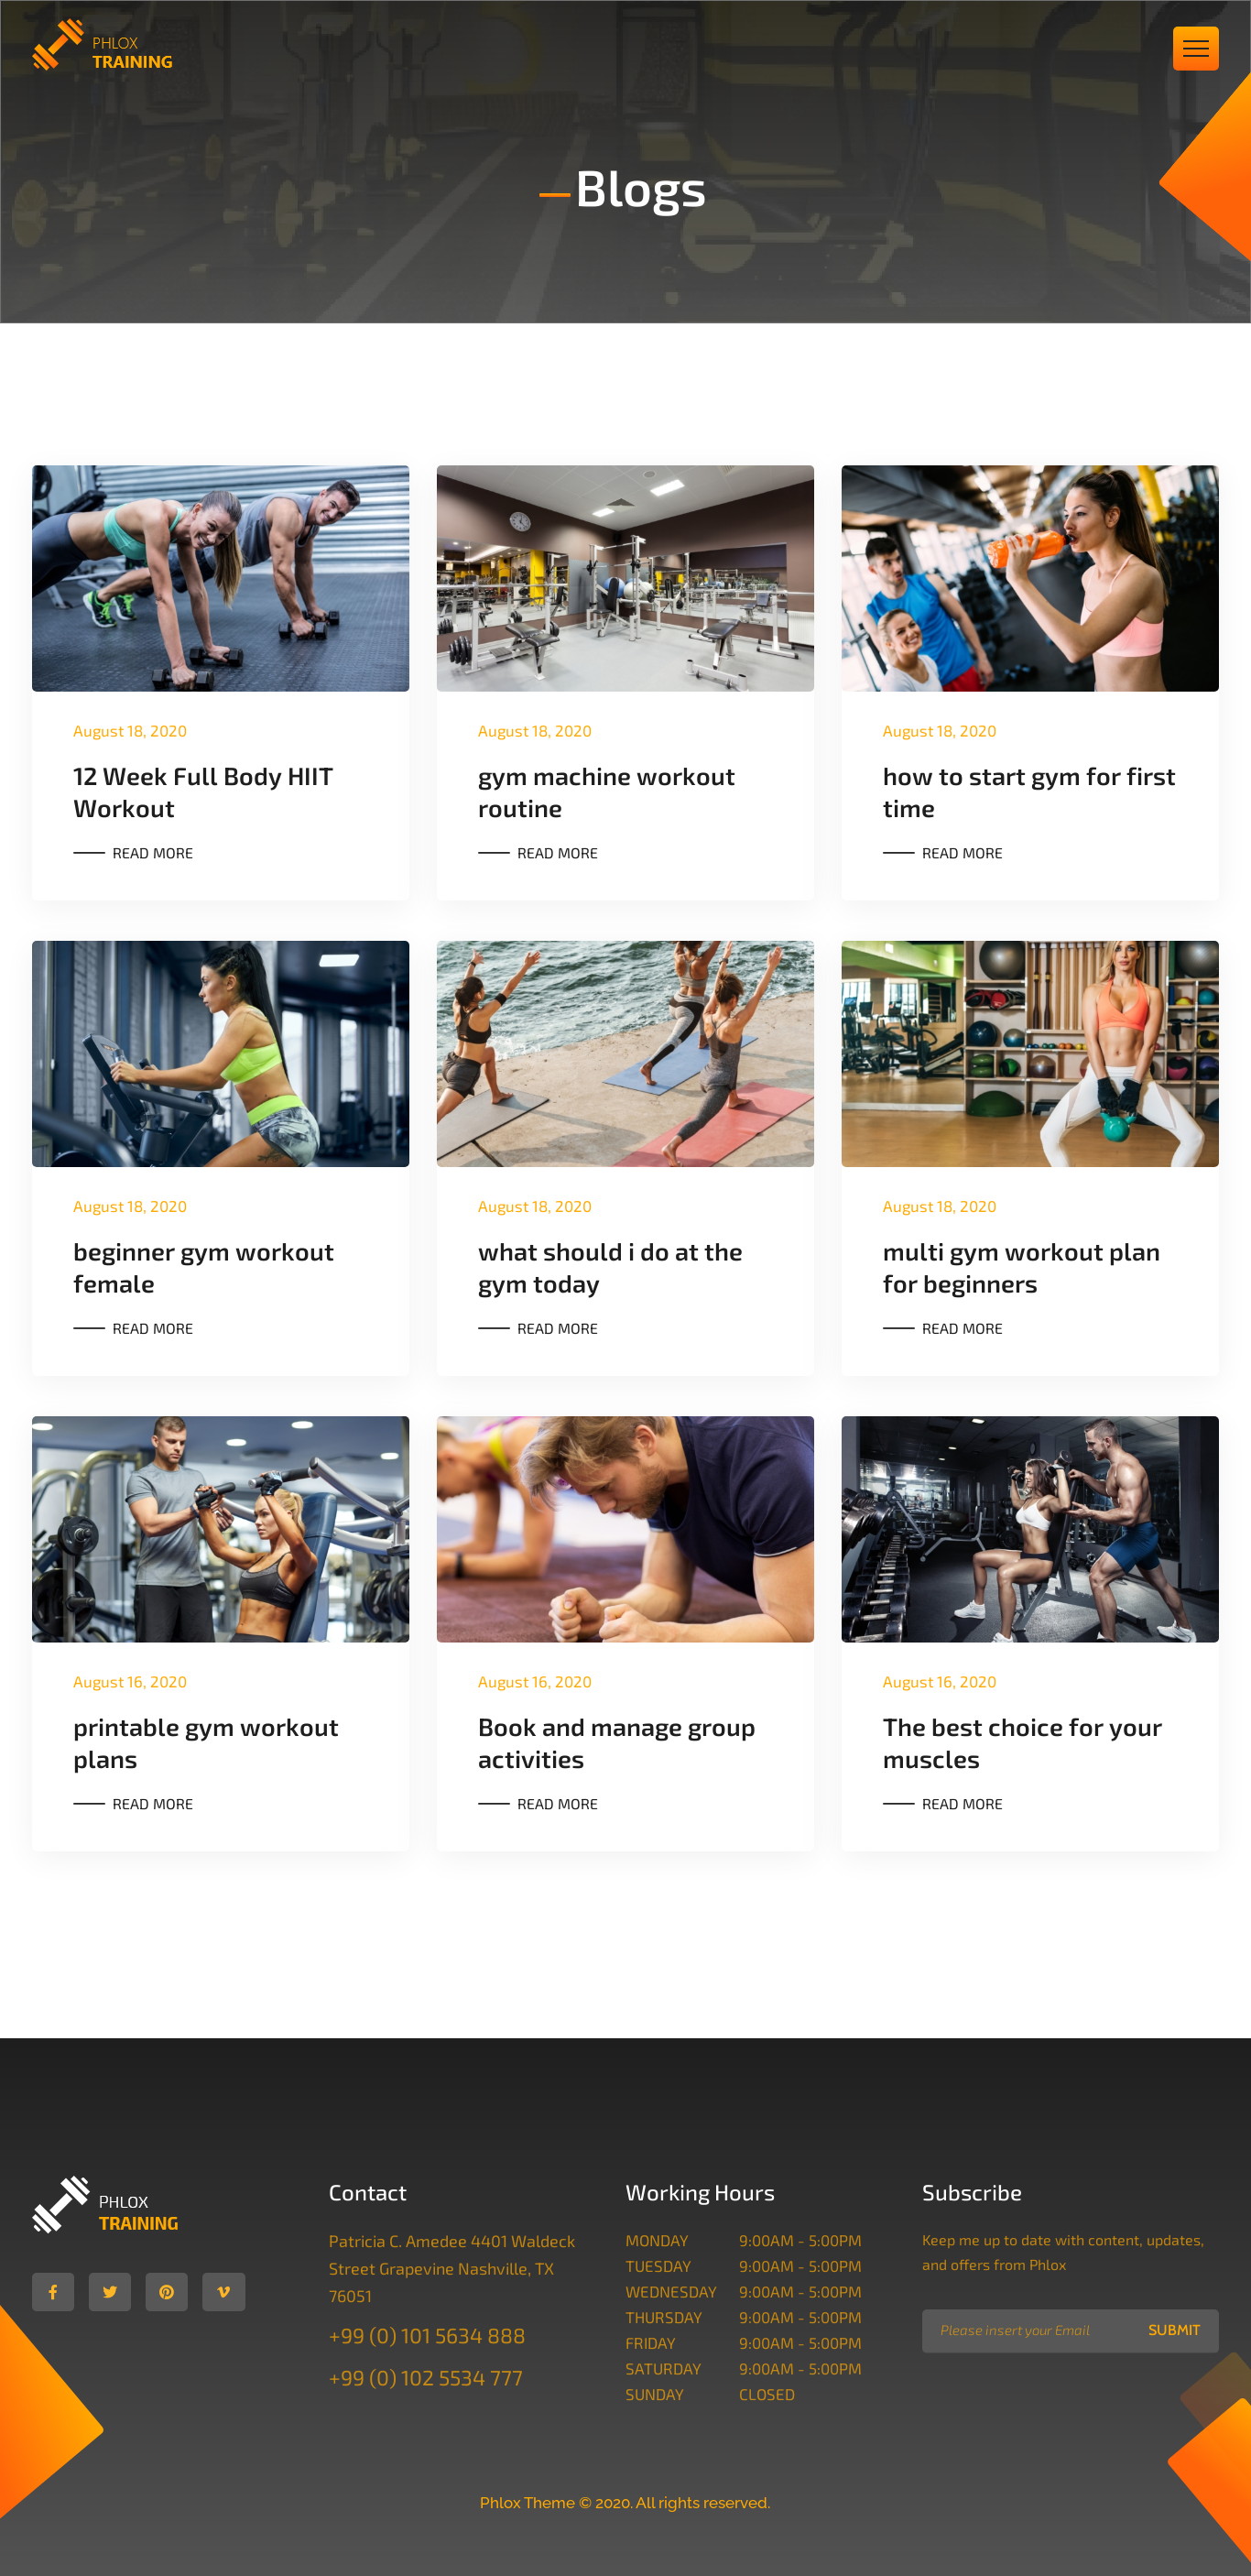Open the Twitter social icon

pos(110,2291)
